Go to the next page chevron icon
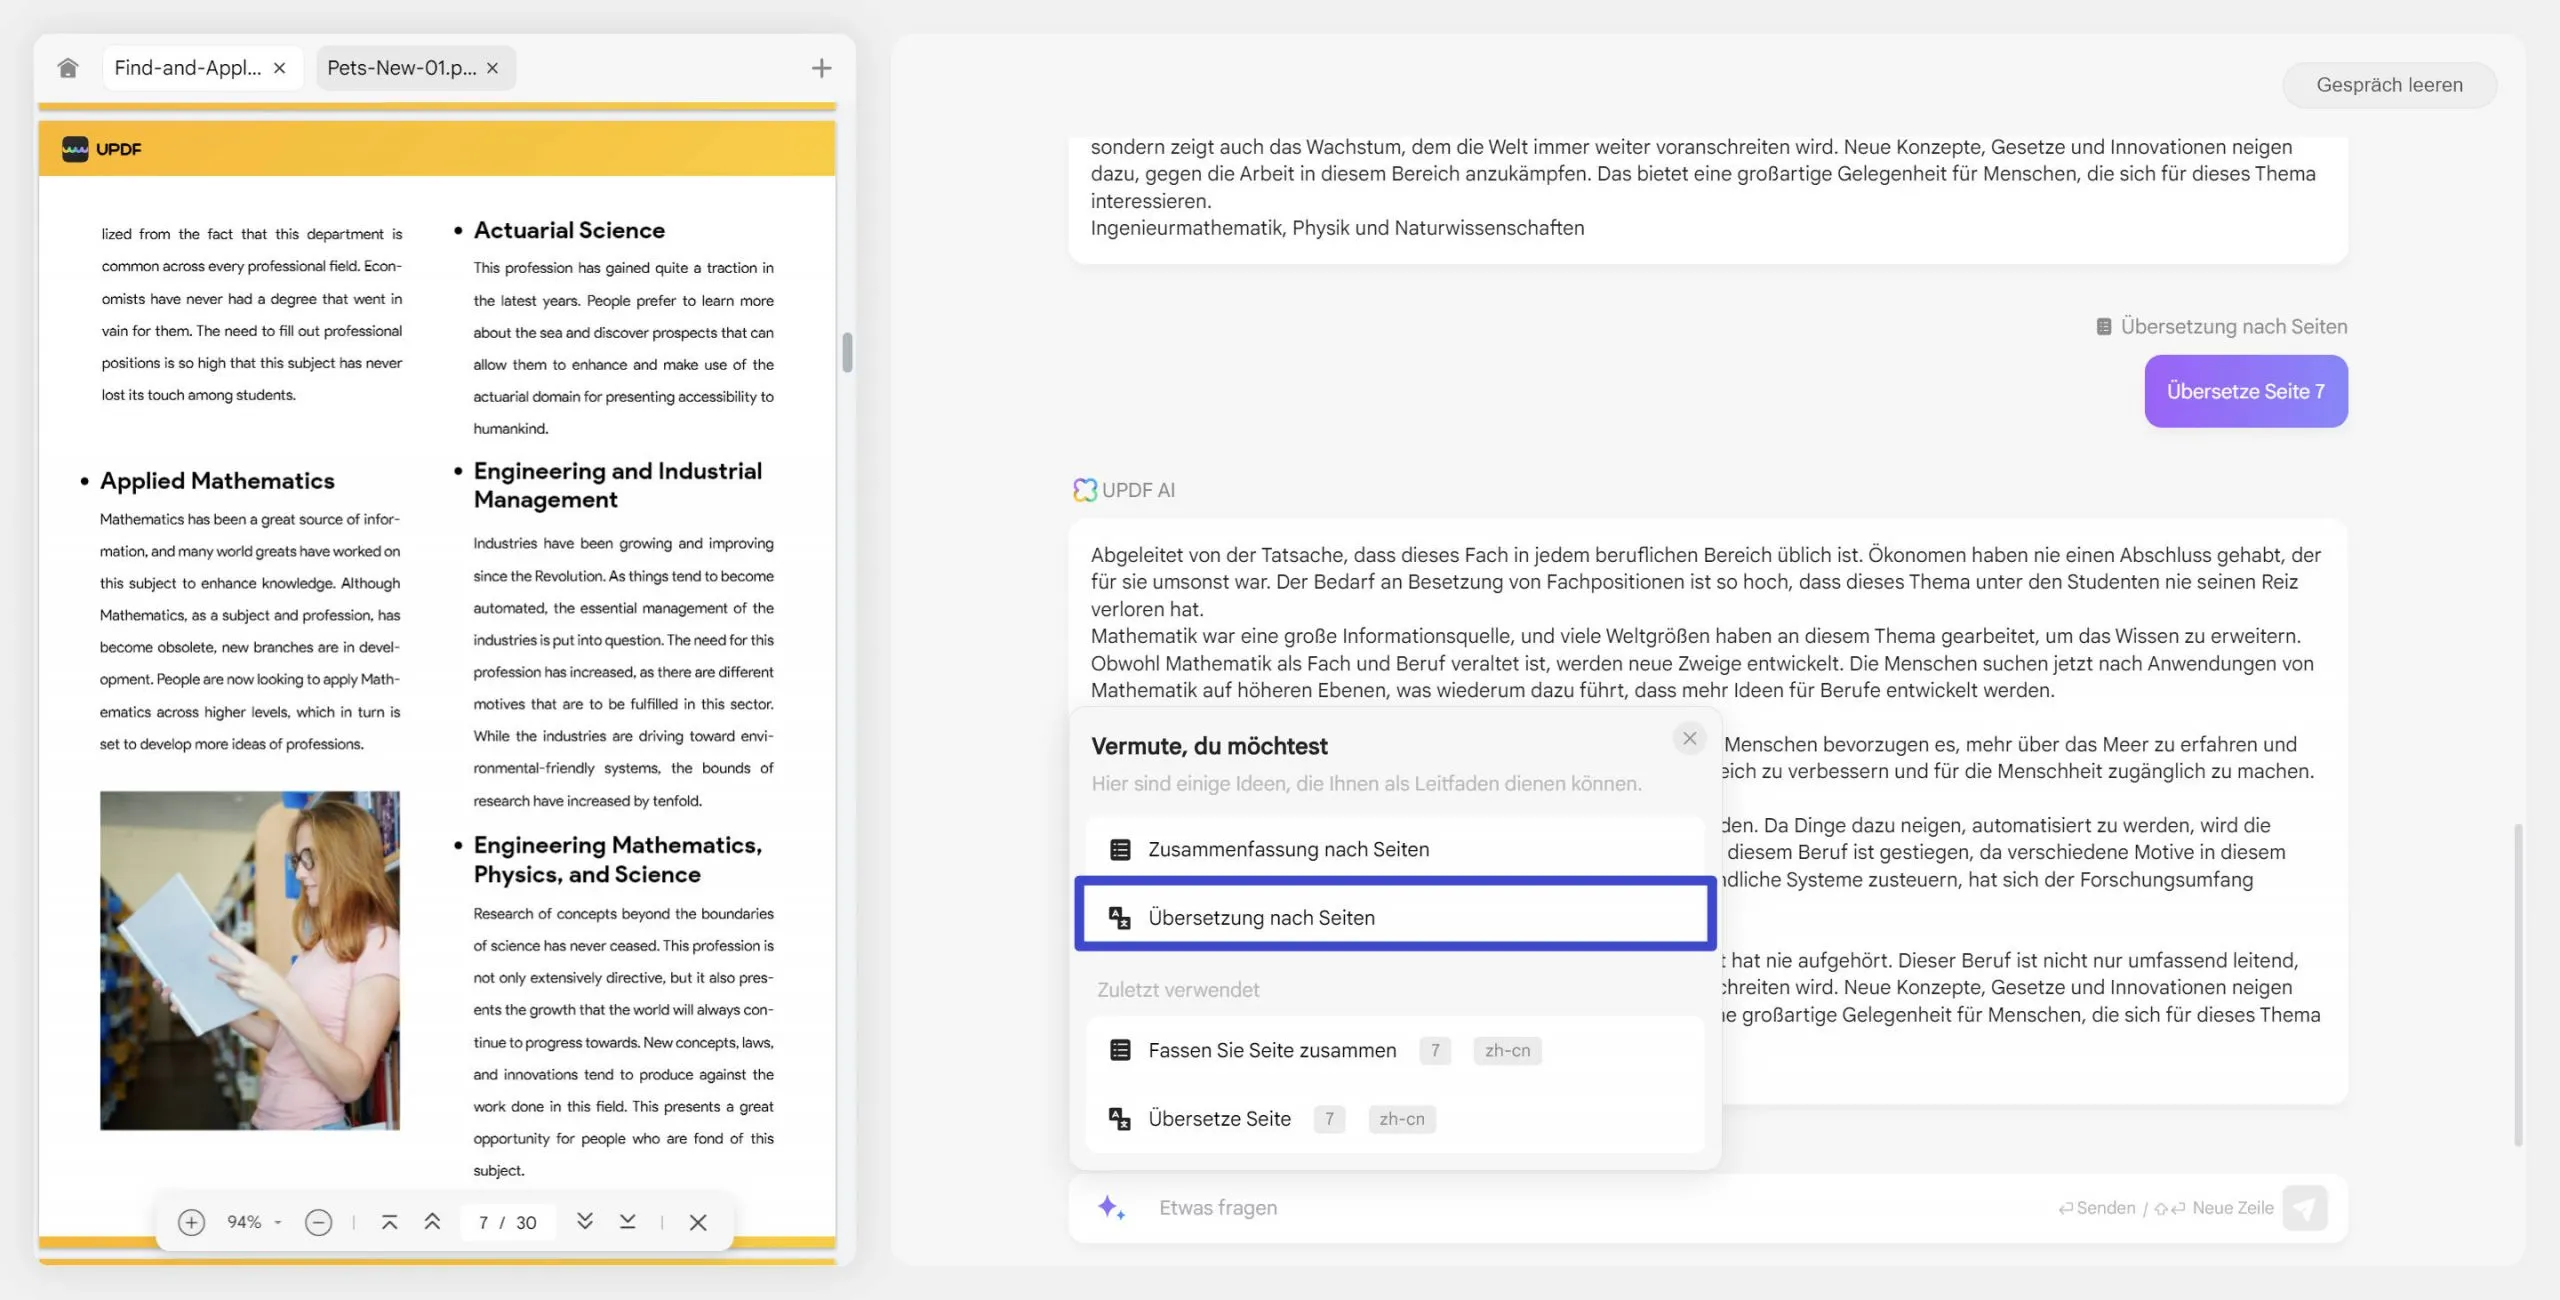The width and height of the screenshot is (2560, 1300). click(585, 1221)
